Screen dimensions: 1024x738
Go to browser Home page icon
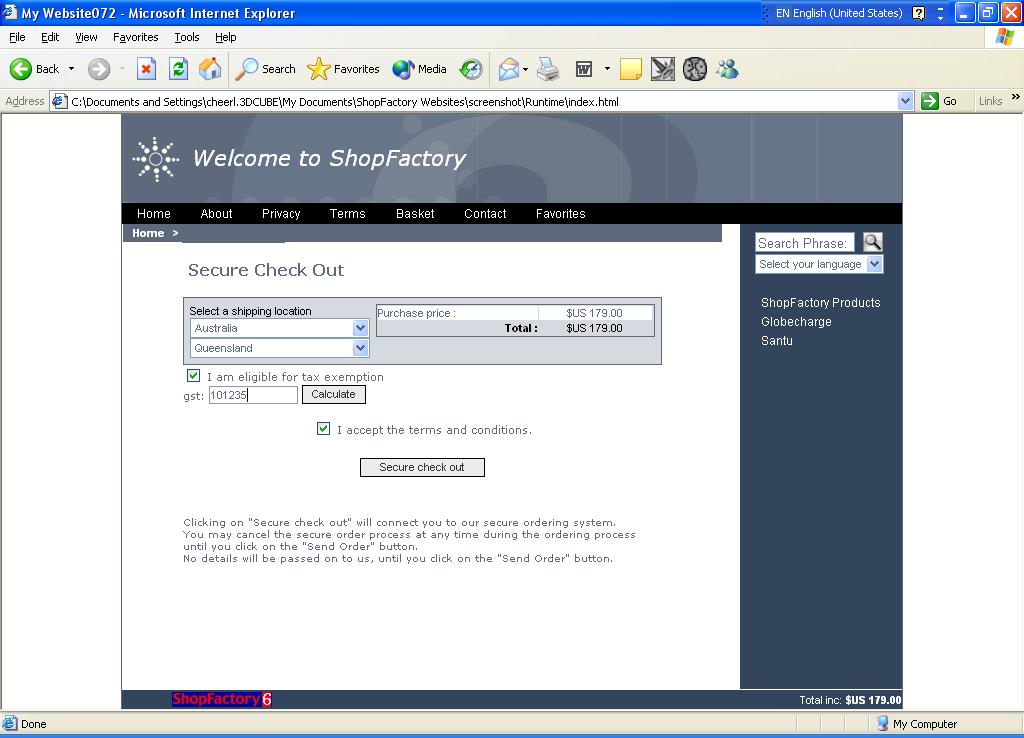[210, 69]
